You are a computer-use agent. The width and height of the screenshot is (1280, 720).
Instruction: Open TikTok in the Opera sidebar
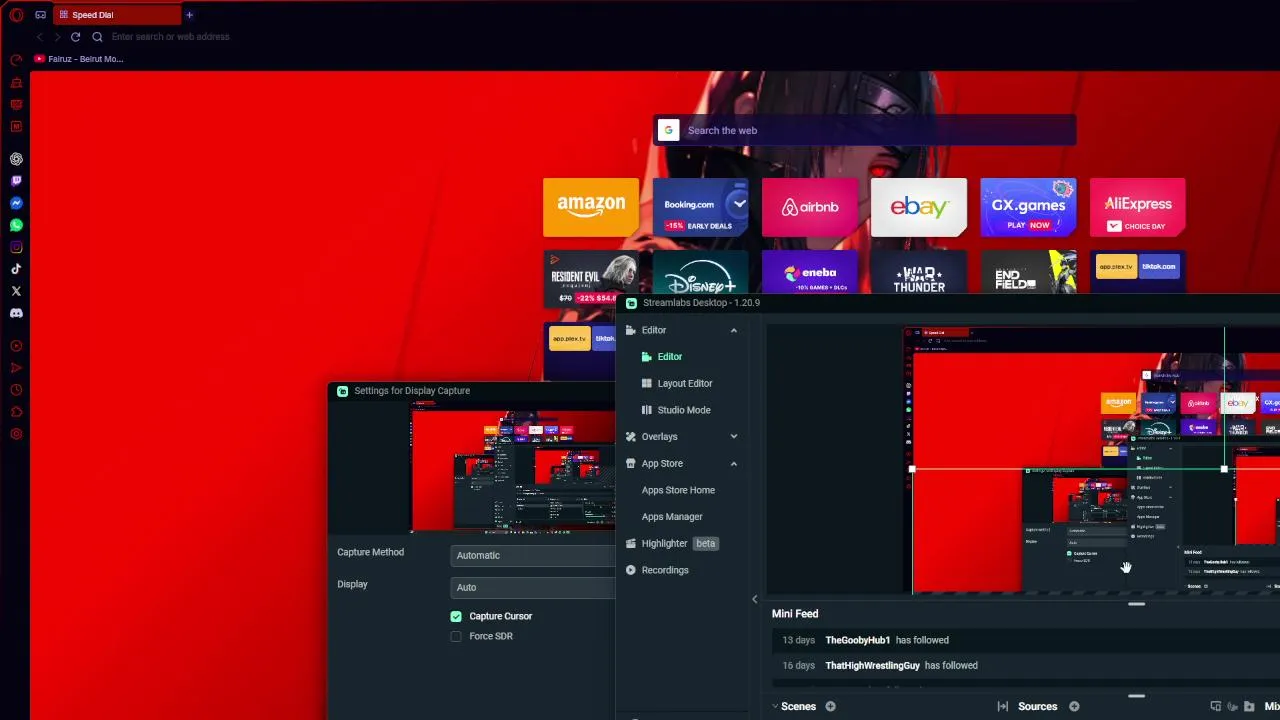(16, 269)
